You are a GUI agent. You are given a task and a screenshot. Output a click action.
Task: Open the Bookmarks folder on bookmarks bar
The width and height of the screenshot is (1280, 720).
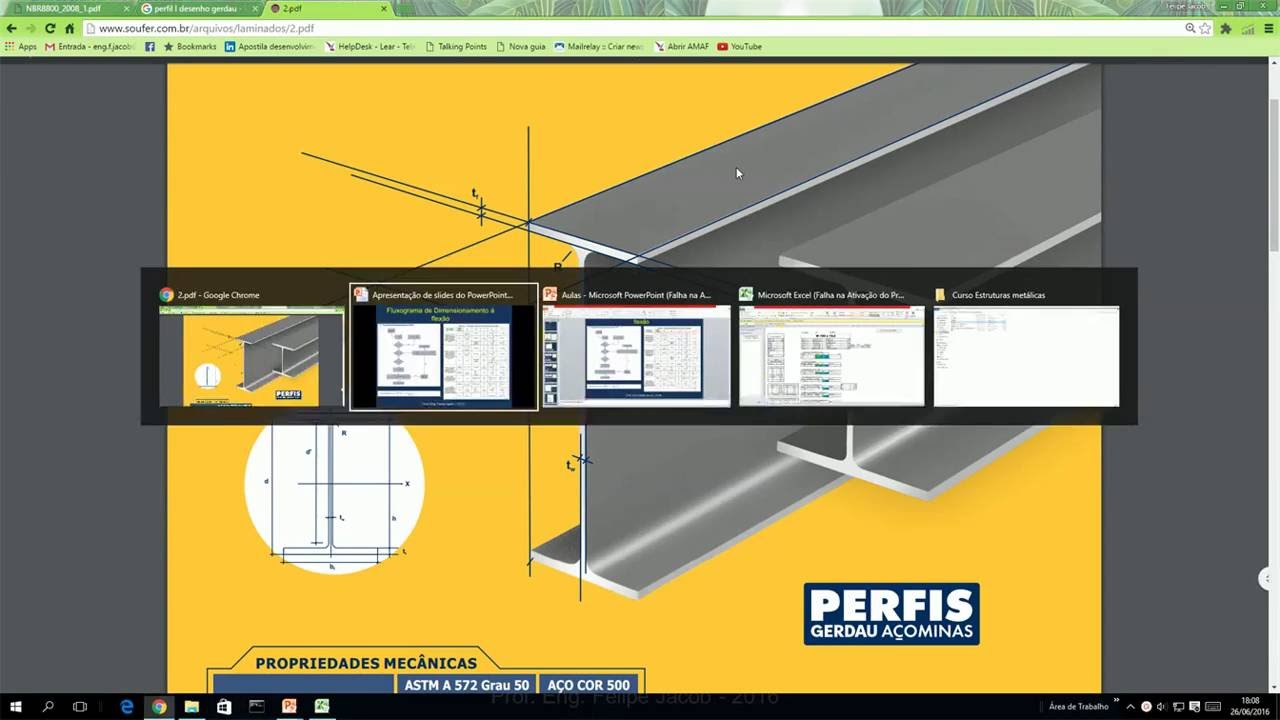(x=190, y=46)
